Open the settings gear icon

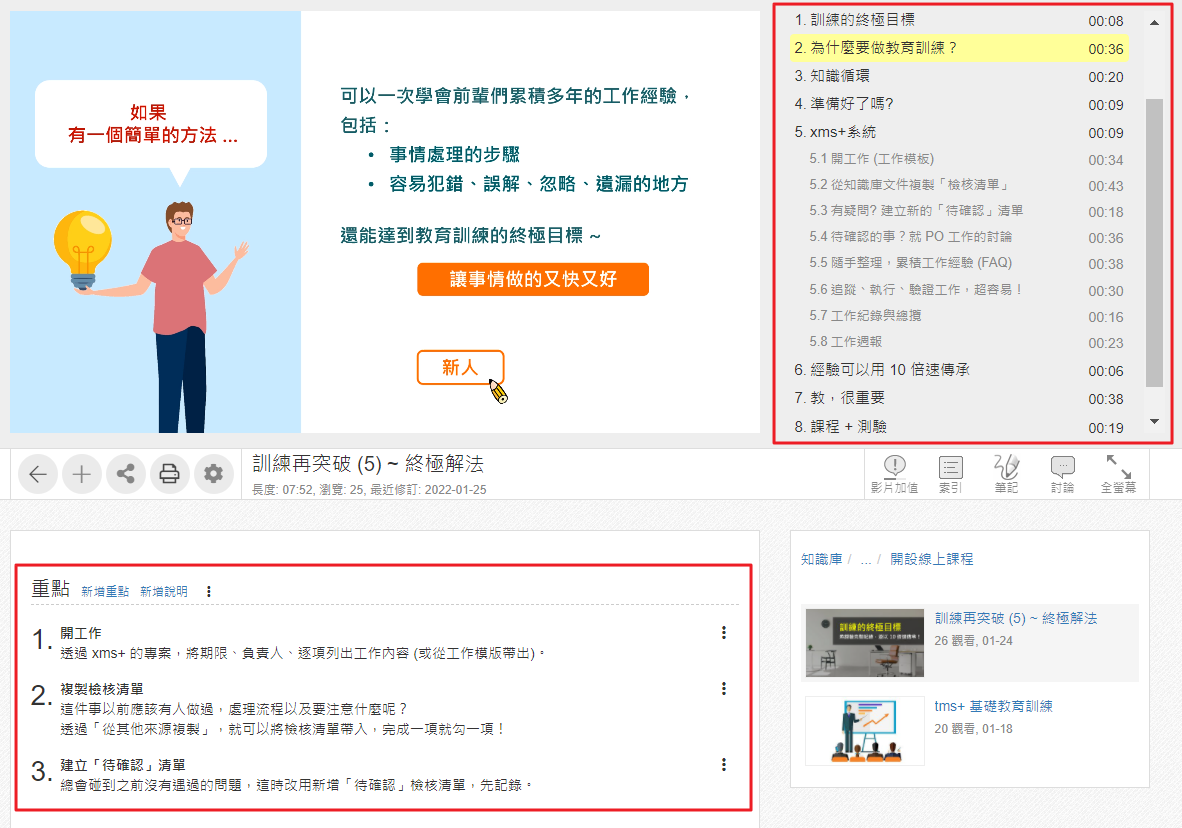[x=213, y=474]
